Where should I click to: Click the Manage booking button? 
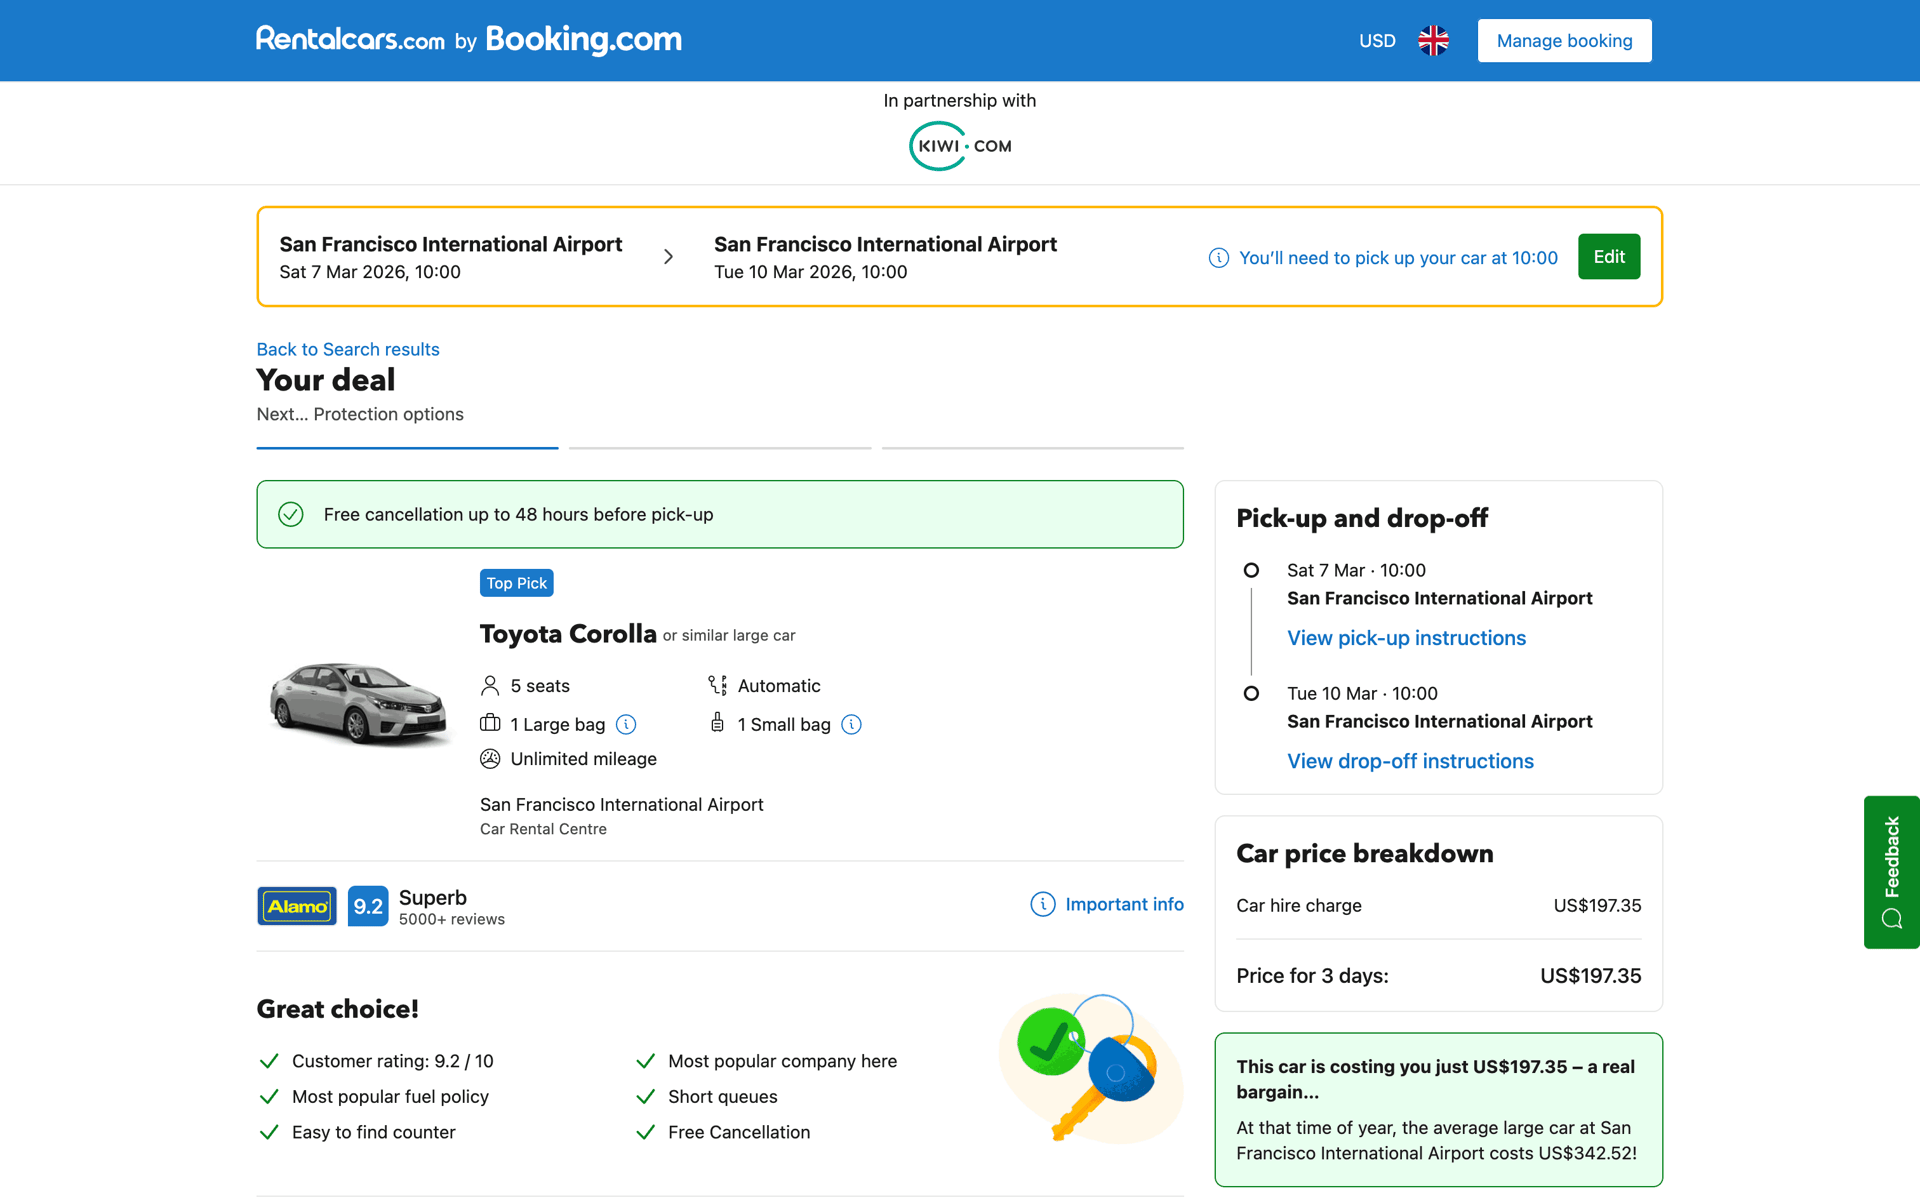tap(1565, 41)
